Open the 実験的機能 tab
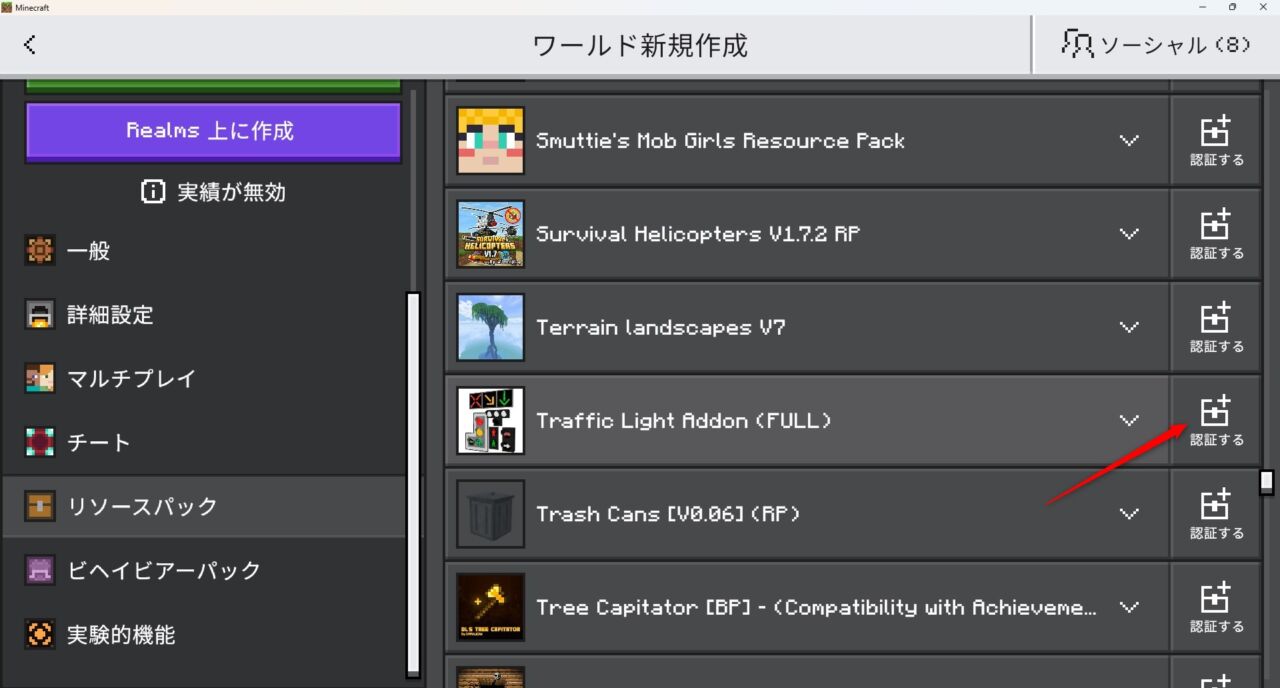The width and height of the screenshot is (1280, 688). click(204, 635)
